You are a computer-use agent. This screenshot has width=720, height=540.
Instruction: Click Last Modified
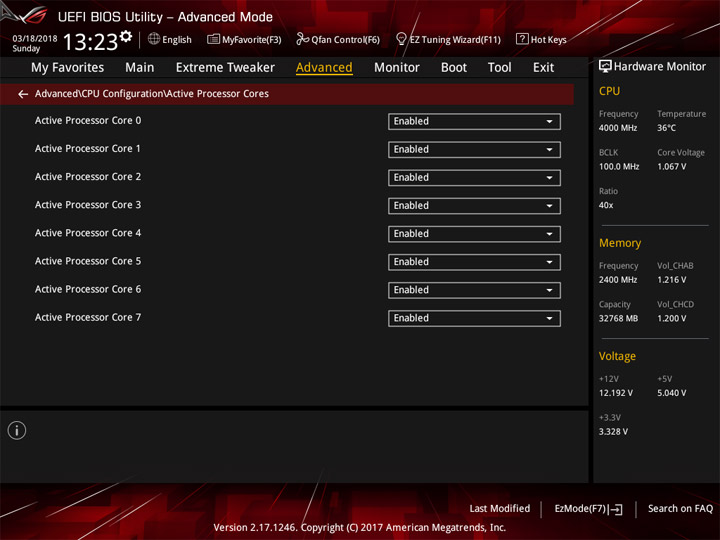point(500,509)
